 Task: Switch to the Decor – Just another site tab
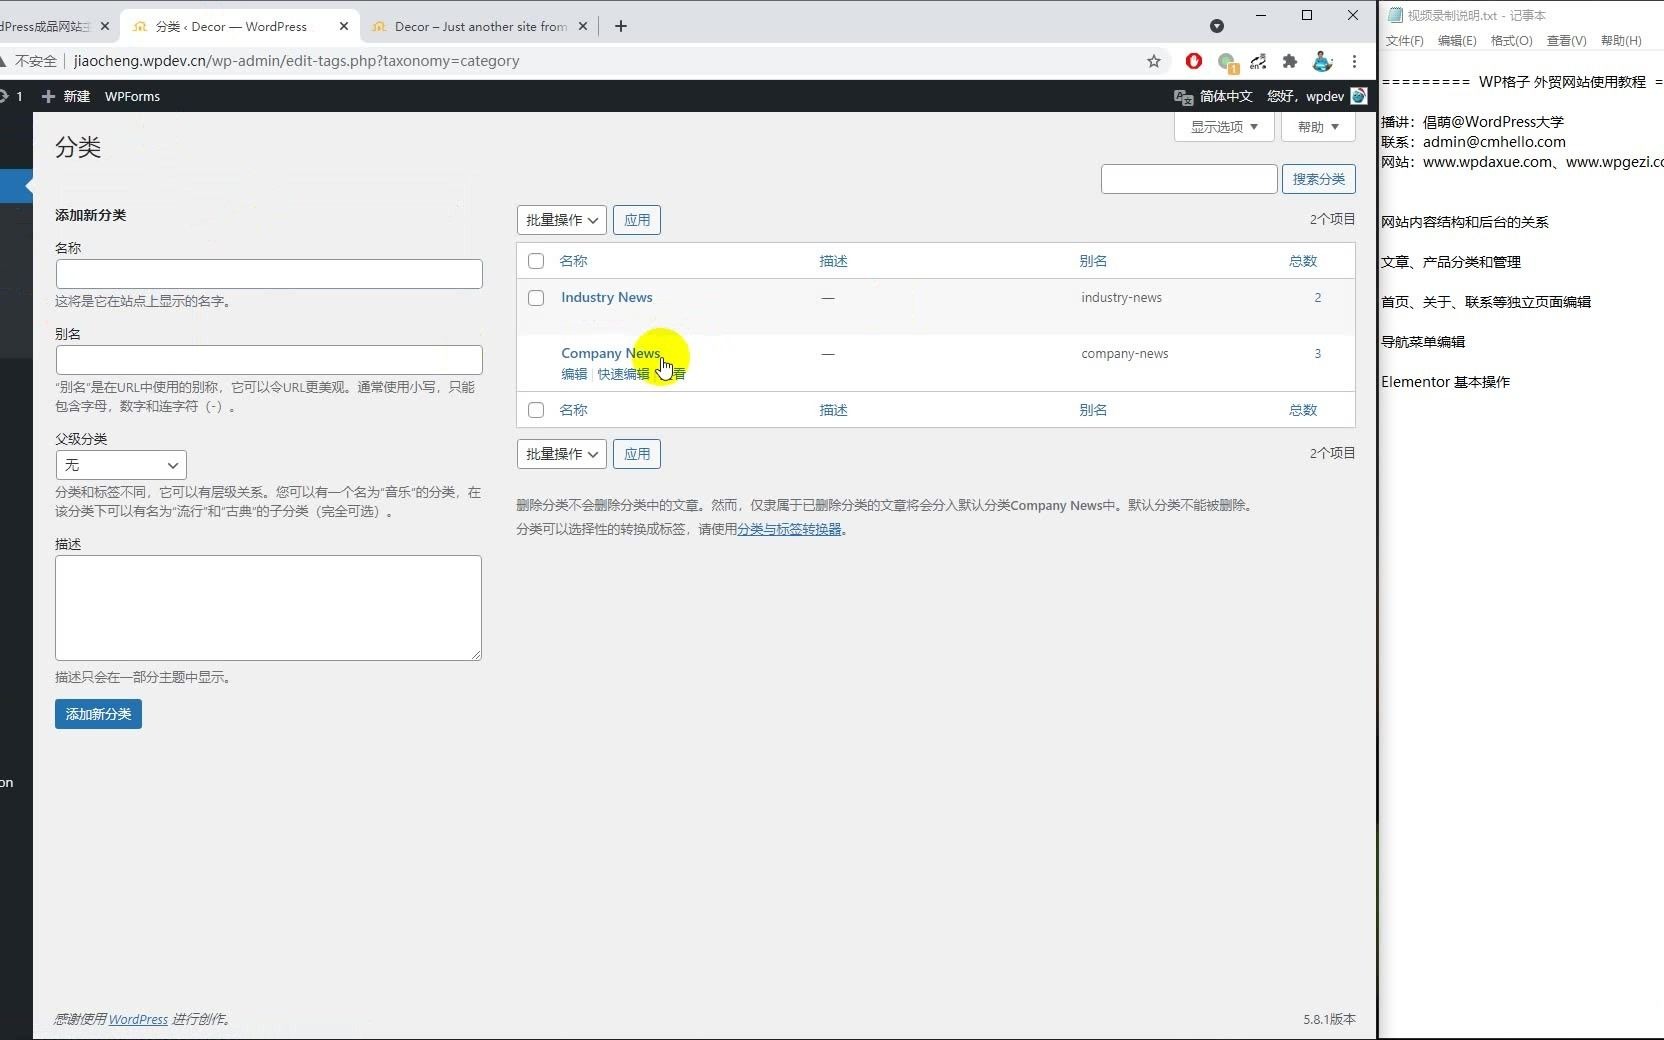point(470,26)
